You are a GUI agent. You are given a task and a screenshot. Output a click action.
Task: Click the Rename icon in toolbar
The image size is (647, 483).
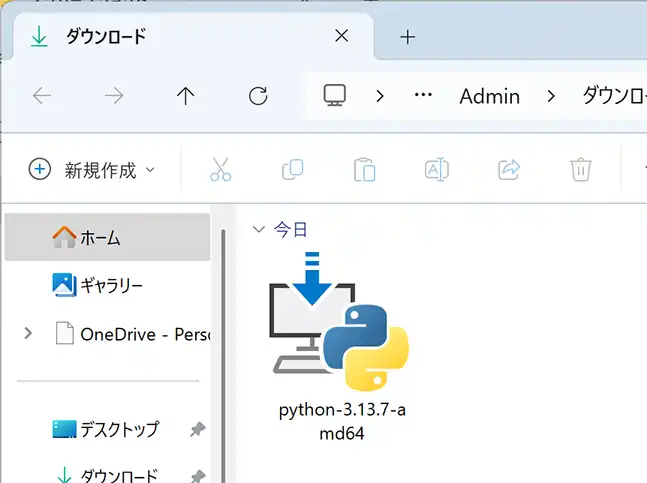tap(437, 169)
